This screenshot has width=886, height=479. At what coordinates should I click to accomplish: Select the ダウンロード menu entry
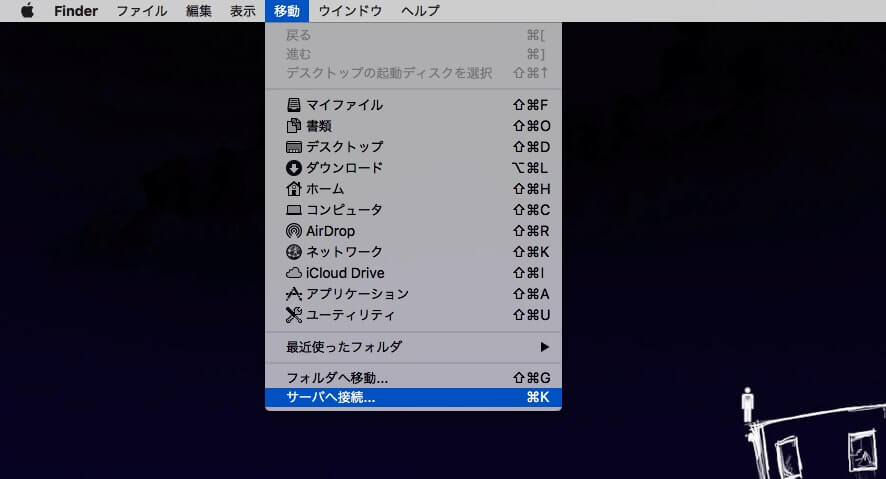tap(413, 168)
